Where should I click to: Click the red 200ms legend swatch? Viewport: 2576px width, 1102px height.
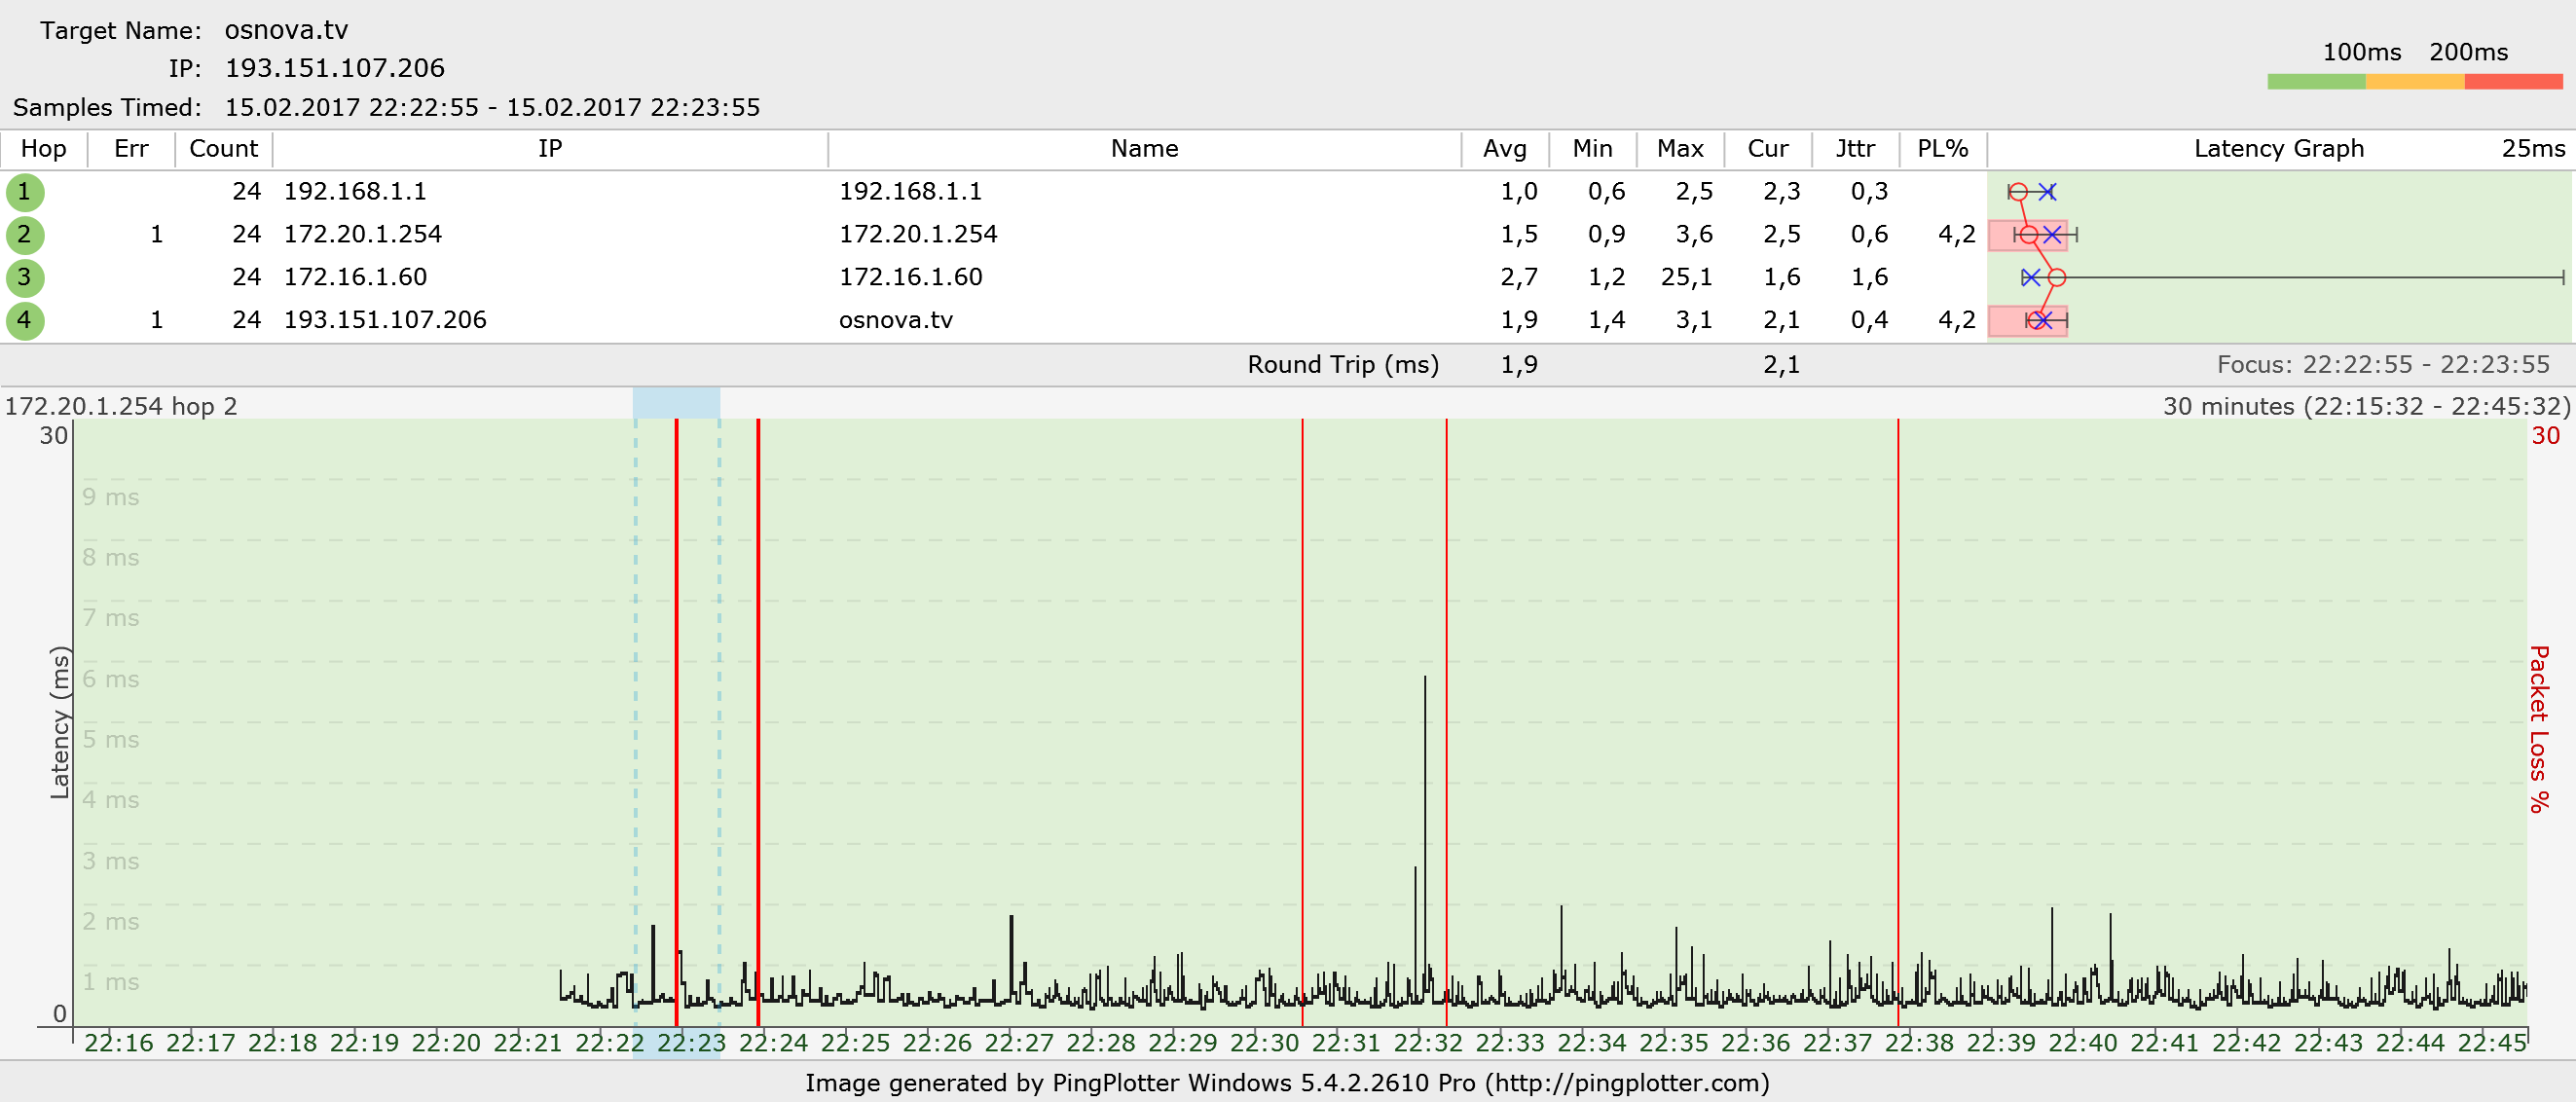(2512, 82)
